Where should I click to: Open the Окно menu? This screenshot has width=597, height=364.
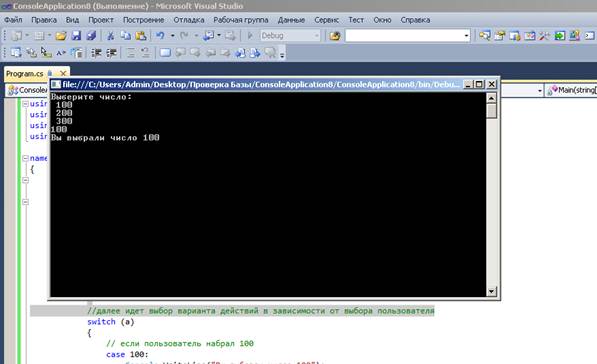pyautogui.click(x=382, y=20)
